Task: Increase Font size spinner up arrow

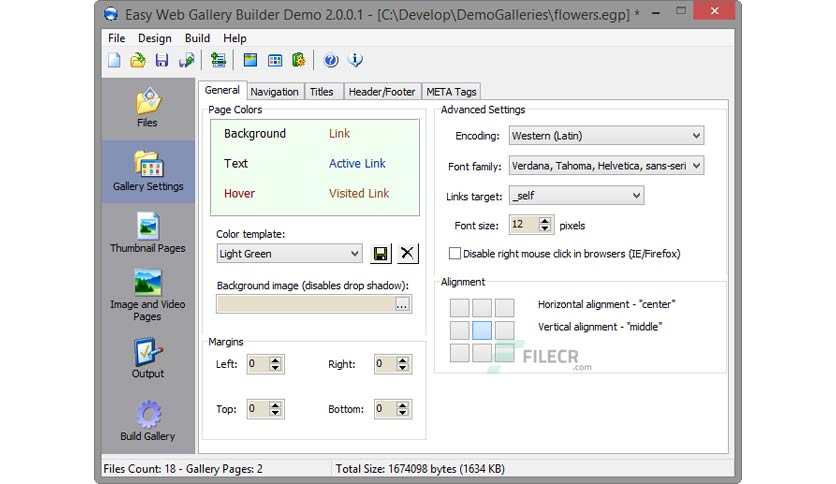Action: [x=544, y=221]
